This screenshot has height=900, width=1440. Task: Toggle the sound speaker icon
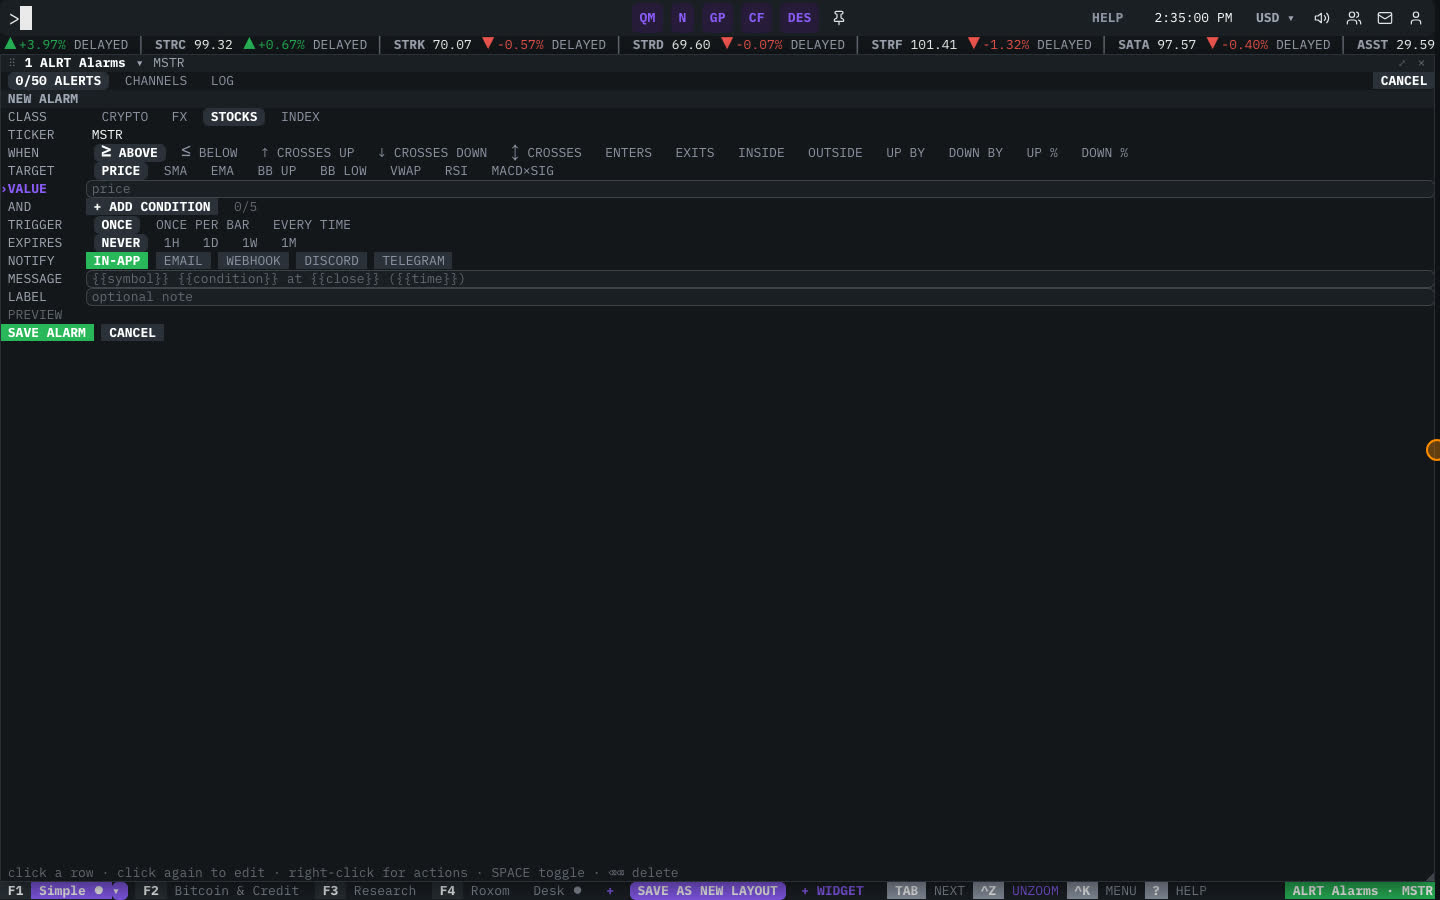tap(1322, 18)
